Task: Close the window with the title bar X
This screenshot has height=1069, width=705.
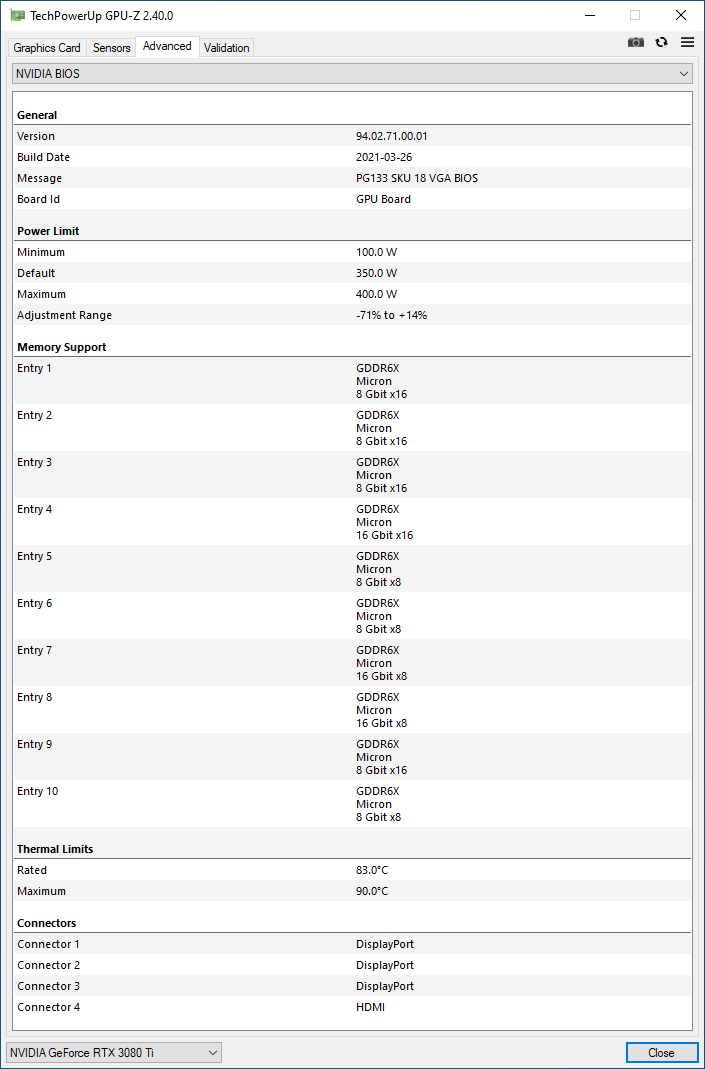Action: point(680,16)
